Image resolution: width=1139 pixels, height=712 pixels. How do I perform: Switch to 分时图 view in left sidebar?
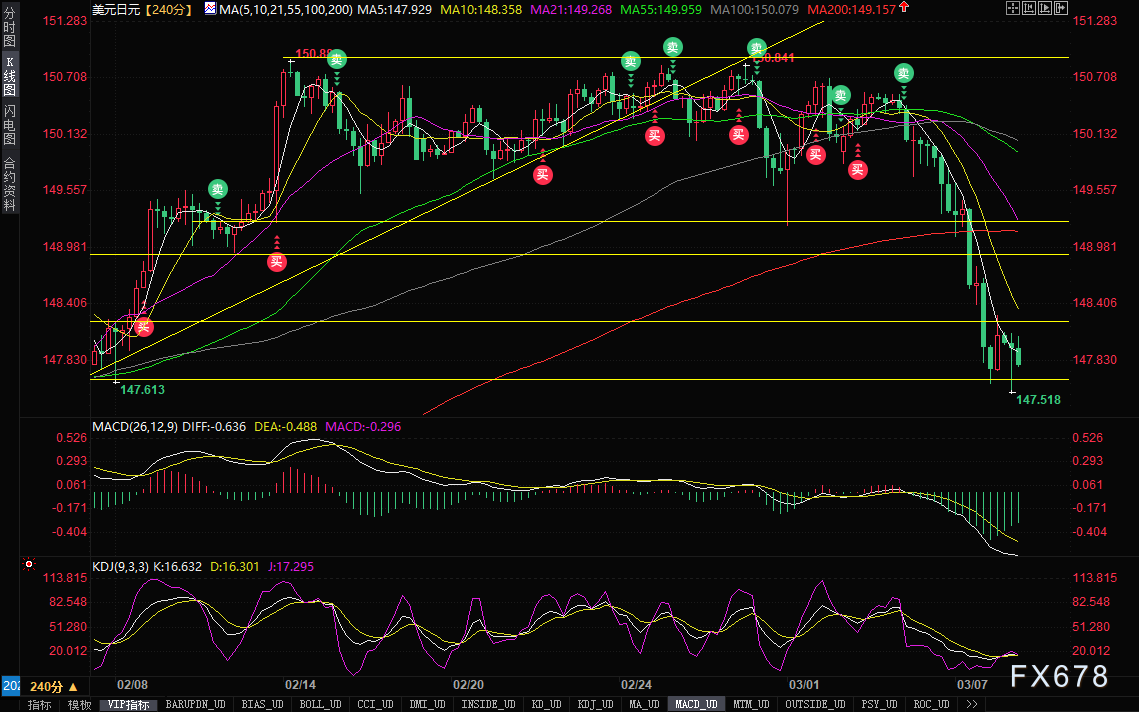click(9, 27)
